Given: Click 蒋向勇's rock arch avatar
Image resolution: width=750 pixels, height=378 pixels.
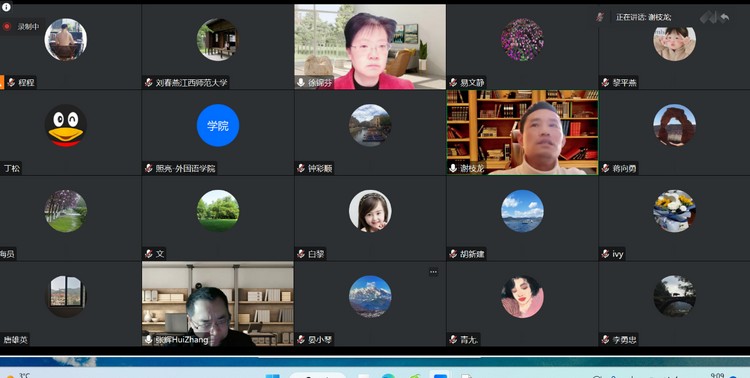Looking at the screenshot, I should 674,125.
